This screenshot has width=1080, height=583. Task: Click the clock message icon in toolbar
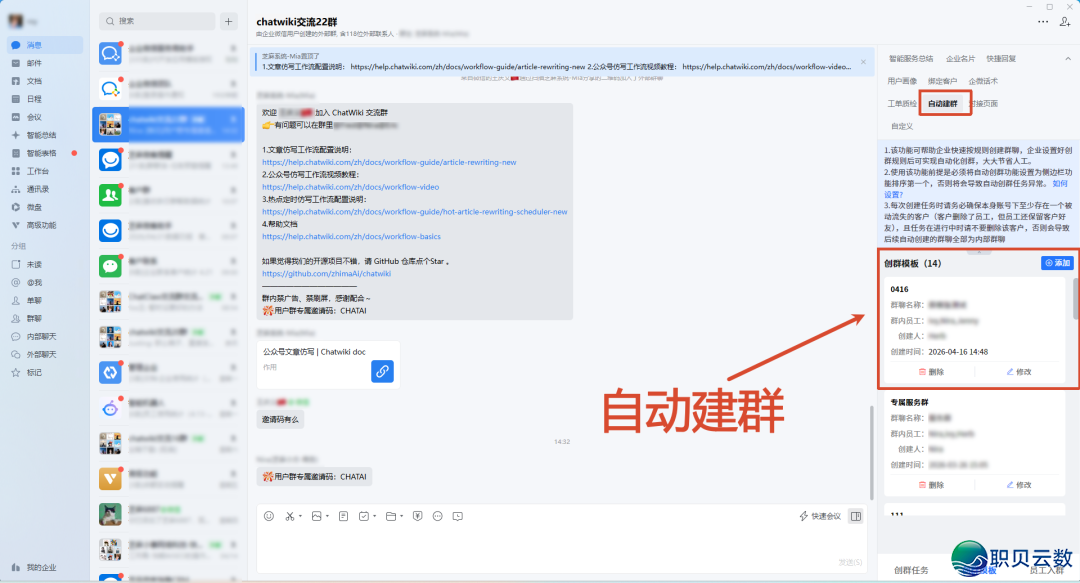click(458, 516)
